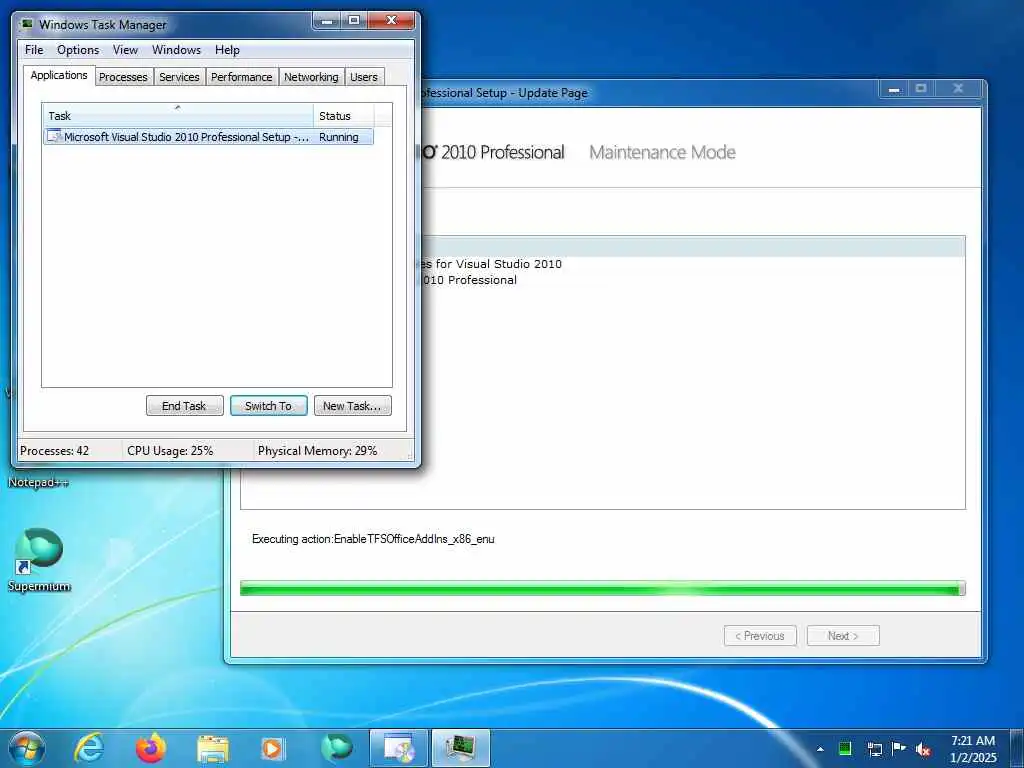Click Physical Memory: 29% in status bar
Screen dimensions: 1024x768
[x=317, y=451]
